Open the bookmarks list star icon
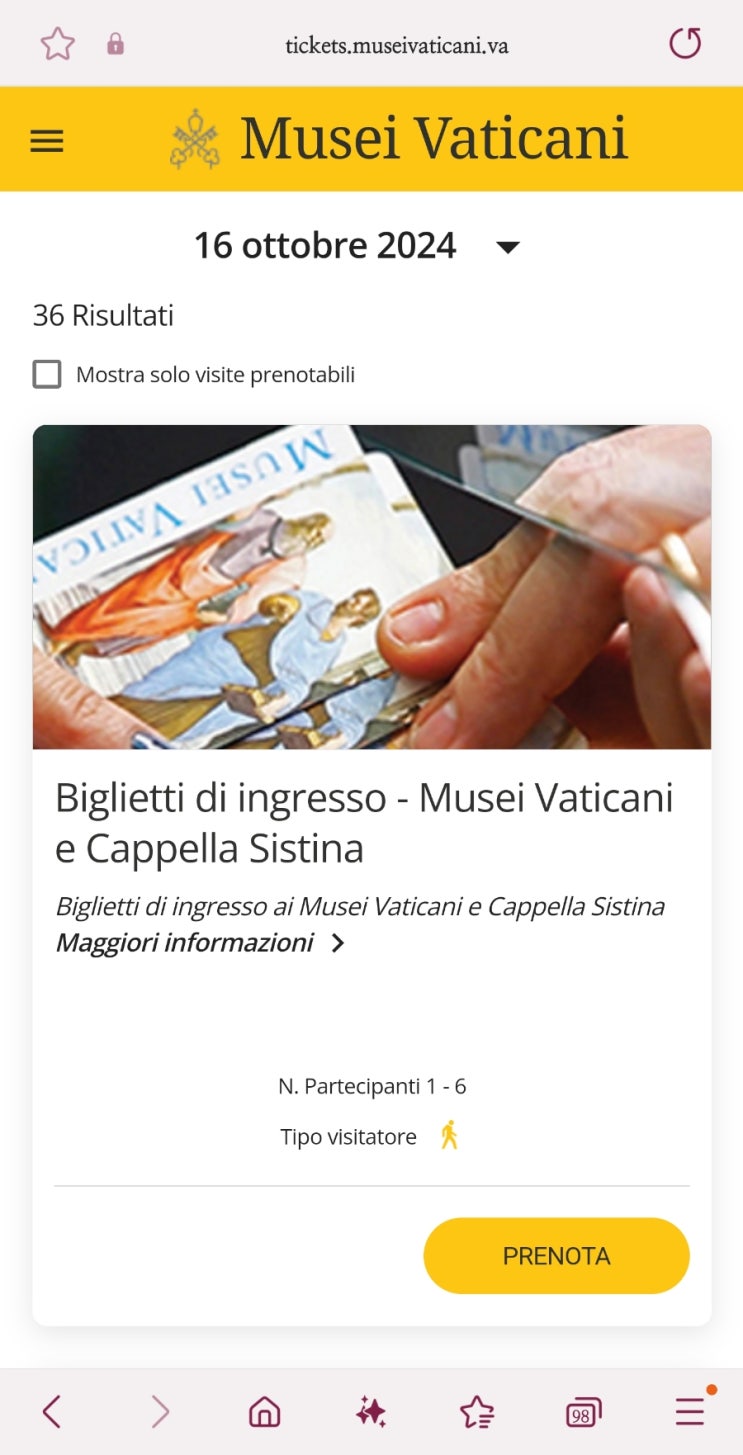The image size is (743, 1455). tap(477, 1412)
